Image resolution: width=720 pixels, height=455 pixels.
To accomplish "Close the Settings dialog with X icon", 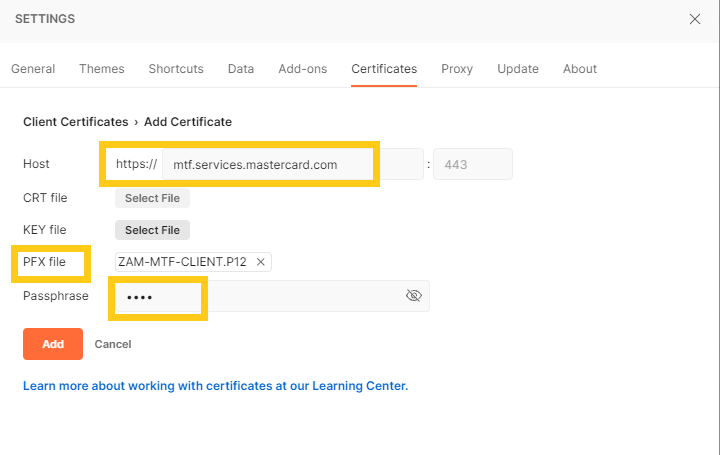I will coord(695,19).
